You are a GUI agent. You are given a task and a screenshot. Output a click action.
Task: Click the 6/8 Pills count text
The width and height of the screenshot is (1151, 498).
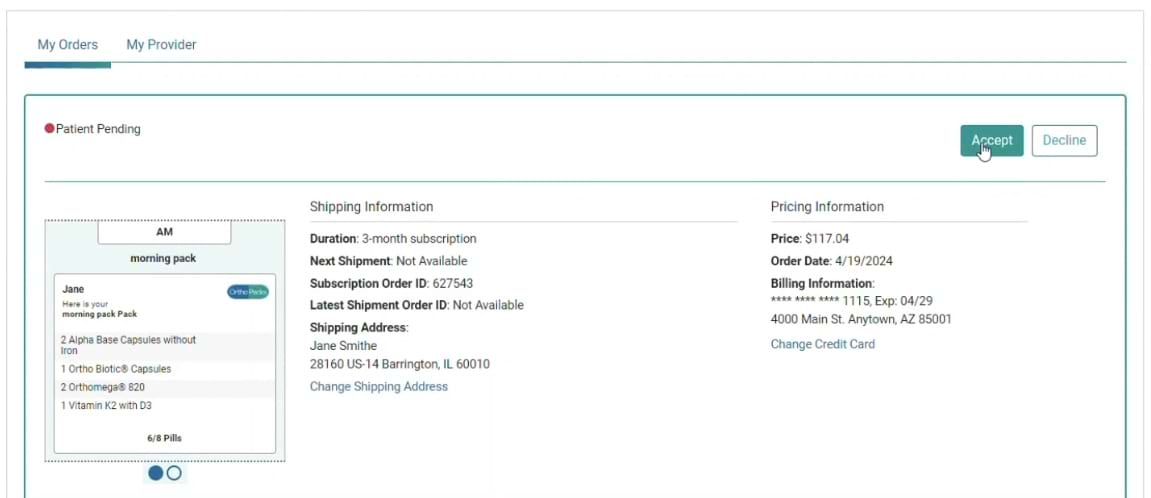click(164, 438)
